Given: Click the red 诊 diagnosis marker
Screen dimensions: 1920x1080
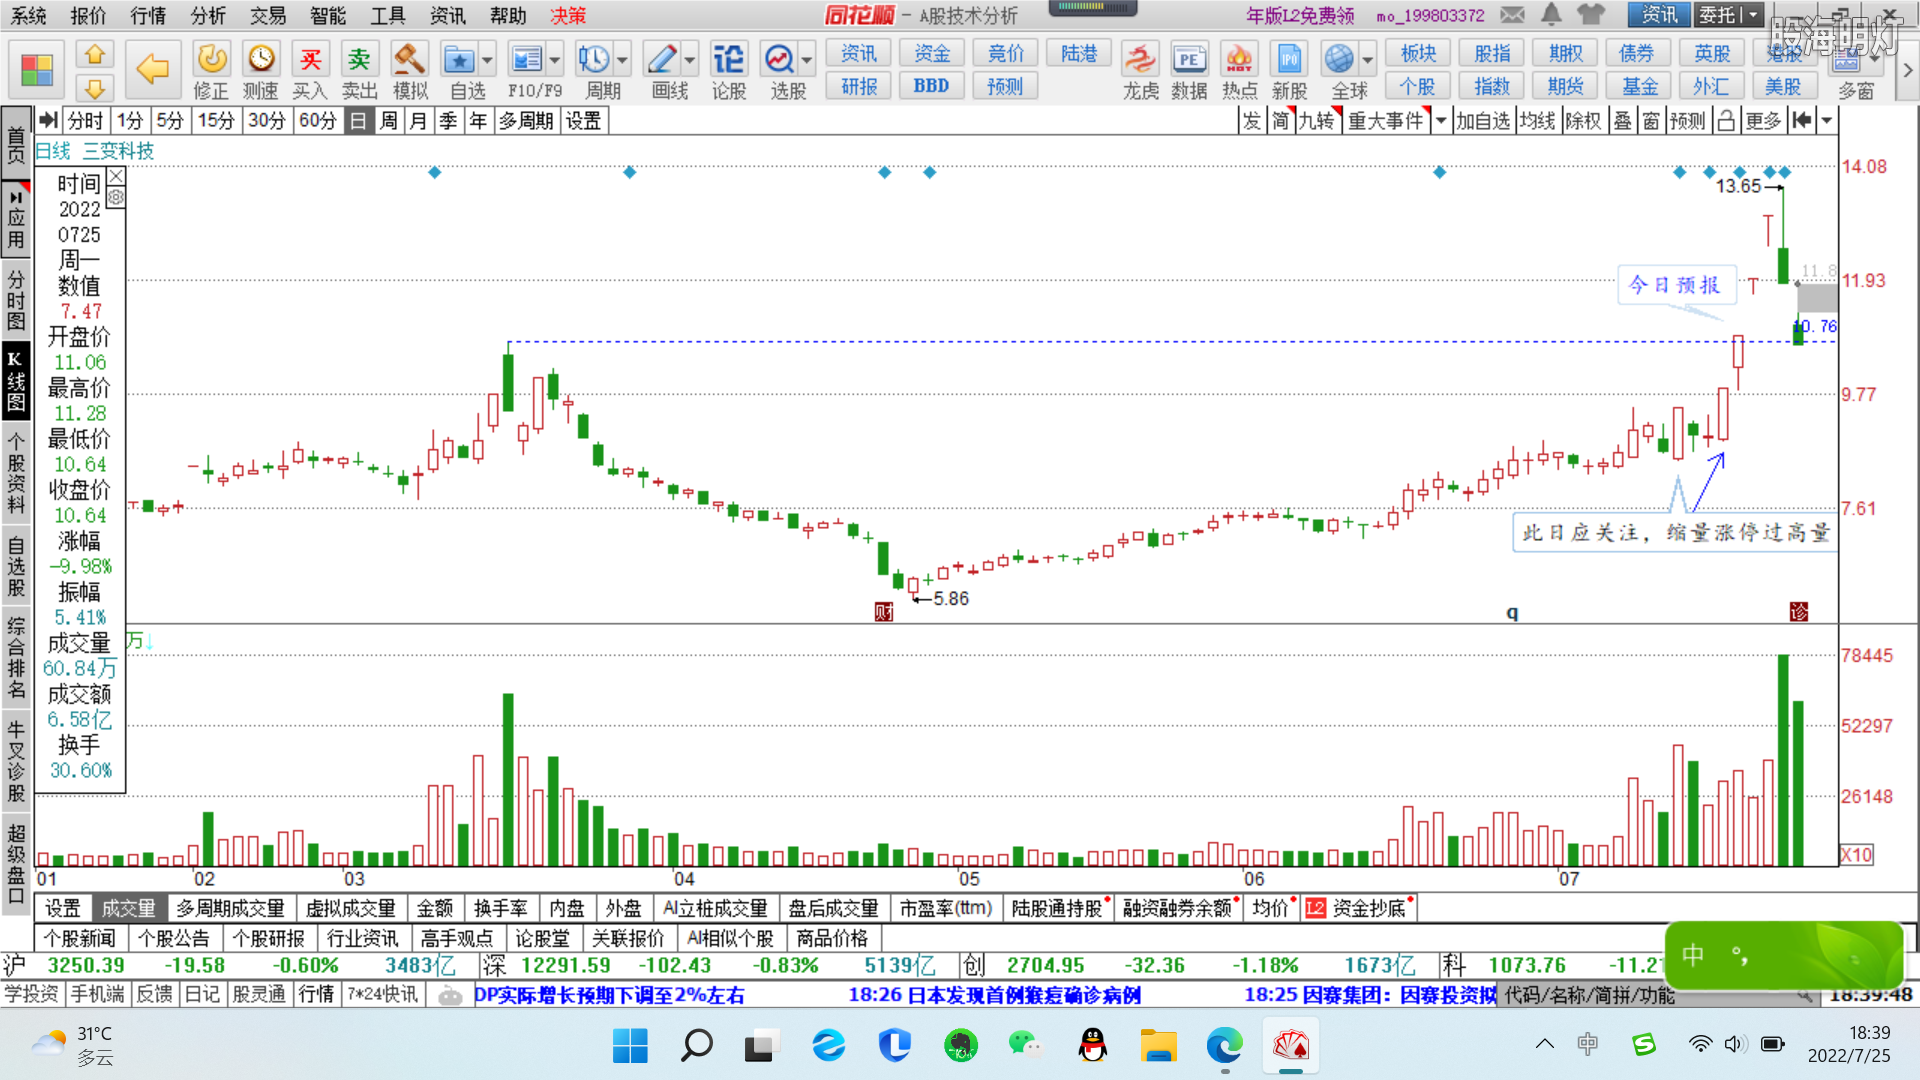Looking at the screenshot, I should [1799, 612].
